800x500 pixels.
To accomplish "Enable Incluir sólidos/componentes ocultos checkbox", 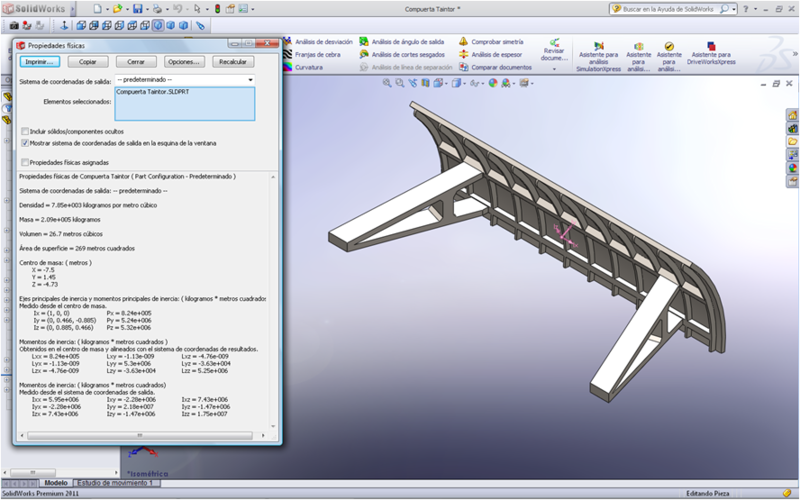I will point(25,131).
